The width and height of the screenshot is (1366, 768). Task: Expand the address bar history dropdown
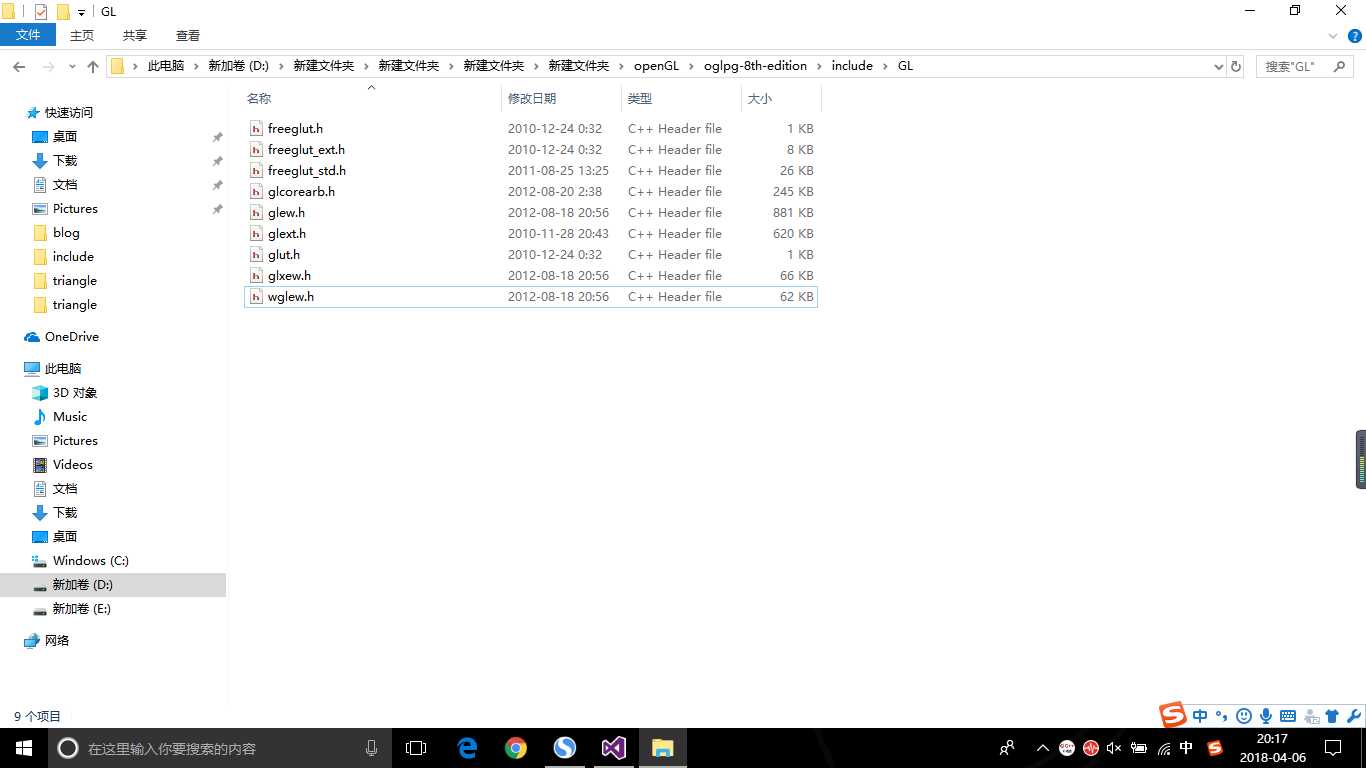[1218, 66]
